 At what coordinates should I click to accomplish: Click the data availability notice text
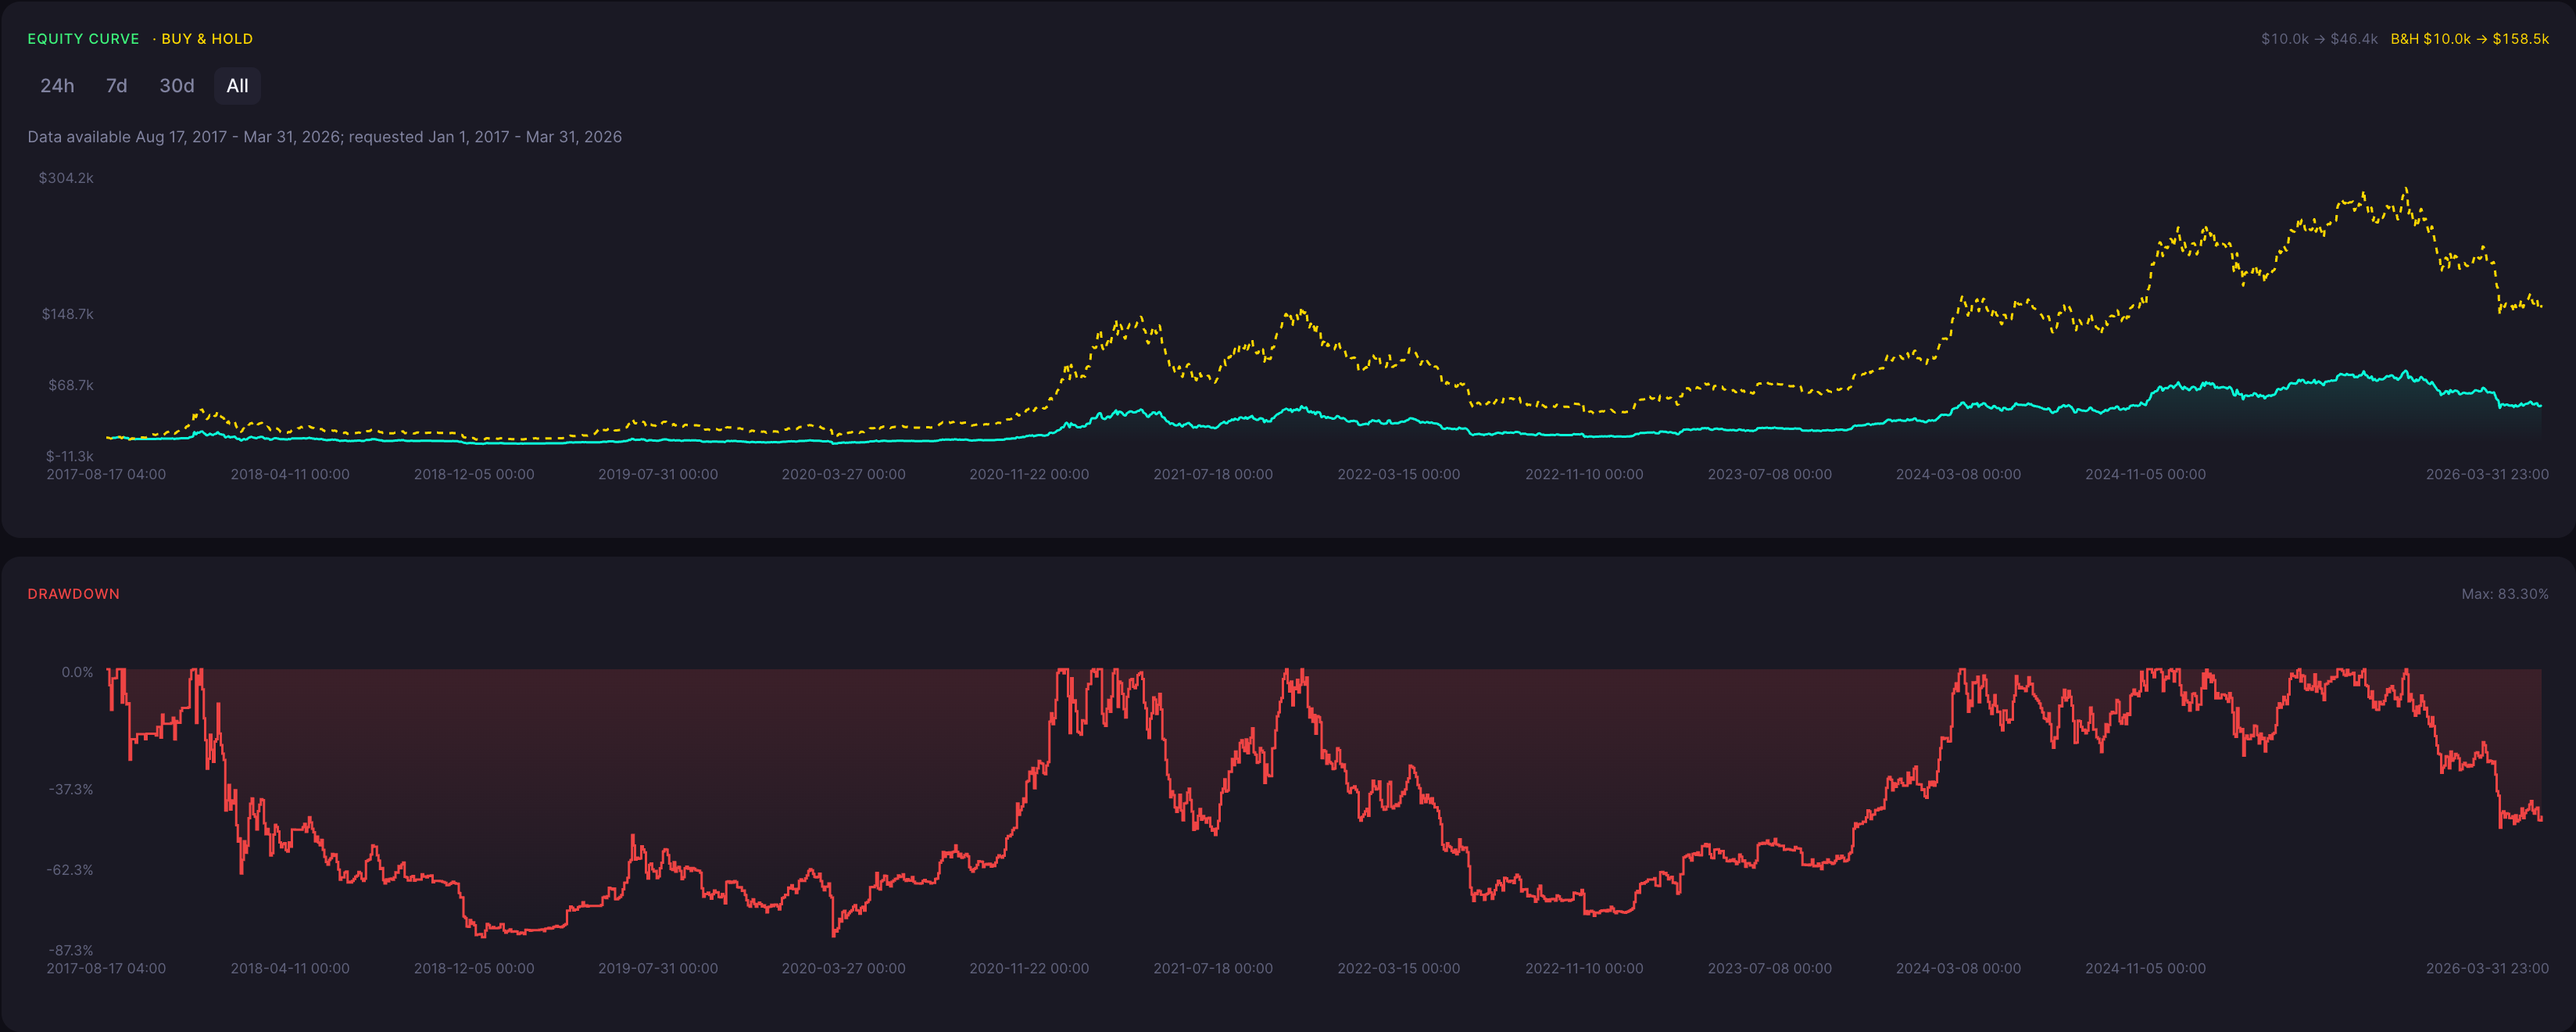pos(324,137)
